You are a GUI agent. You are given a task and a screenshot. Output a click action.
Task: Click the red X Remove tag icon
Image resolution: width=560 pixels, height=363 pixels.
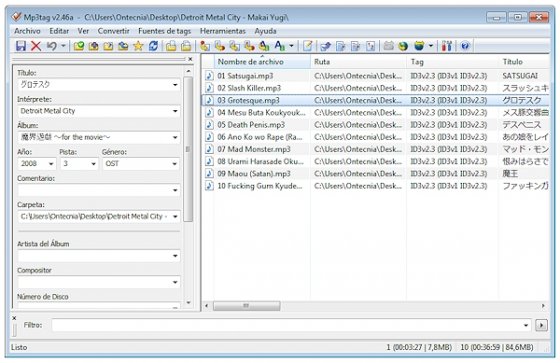tap(36, 46)
